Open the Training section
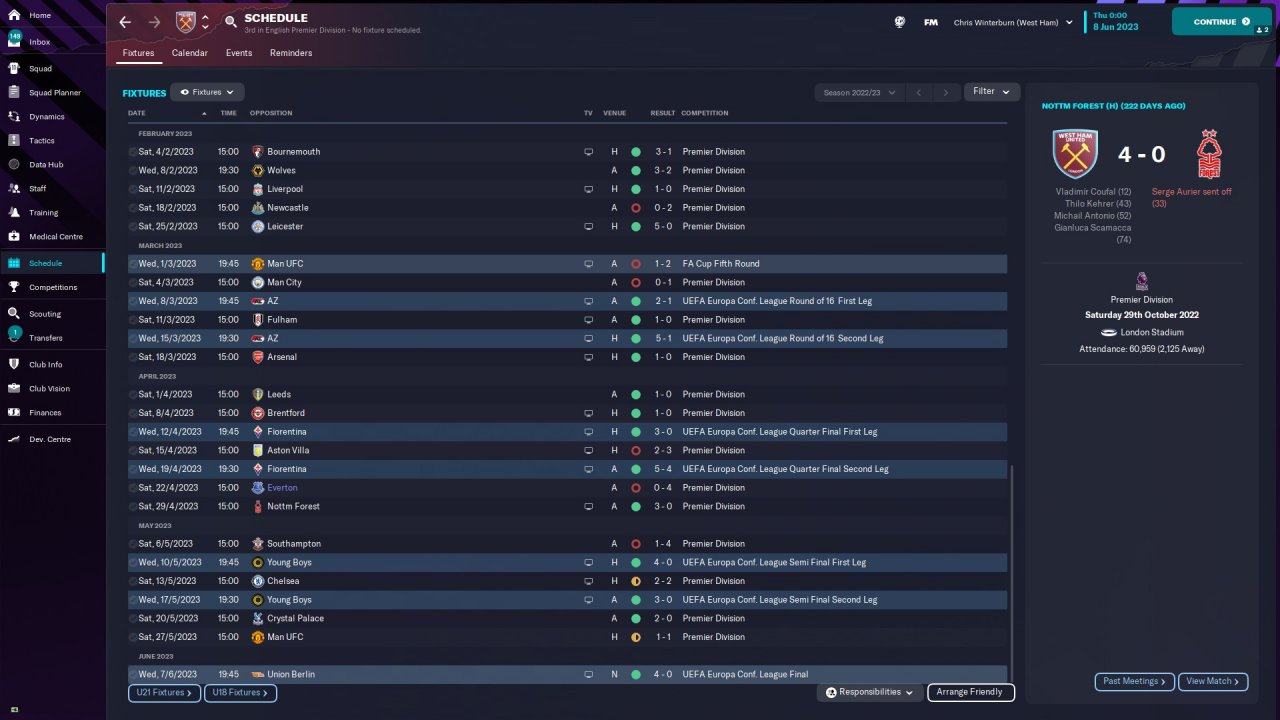Image resolution: width=1280 pixels, height=720 pixels. pos(43,213)
